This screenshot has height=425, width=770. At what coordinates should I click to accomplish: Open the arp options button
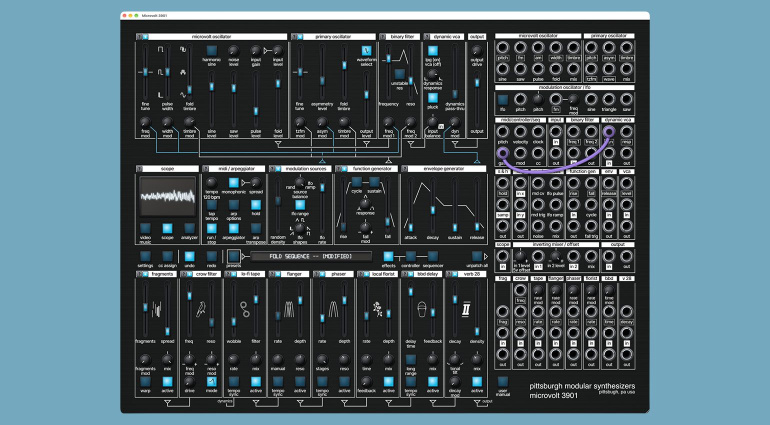coord(234,205)
